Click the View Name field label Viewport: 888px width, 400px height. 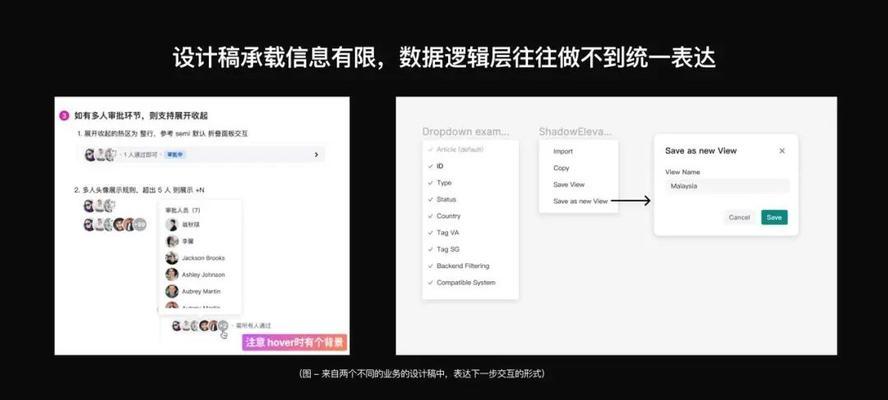coord(682,172)
